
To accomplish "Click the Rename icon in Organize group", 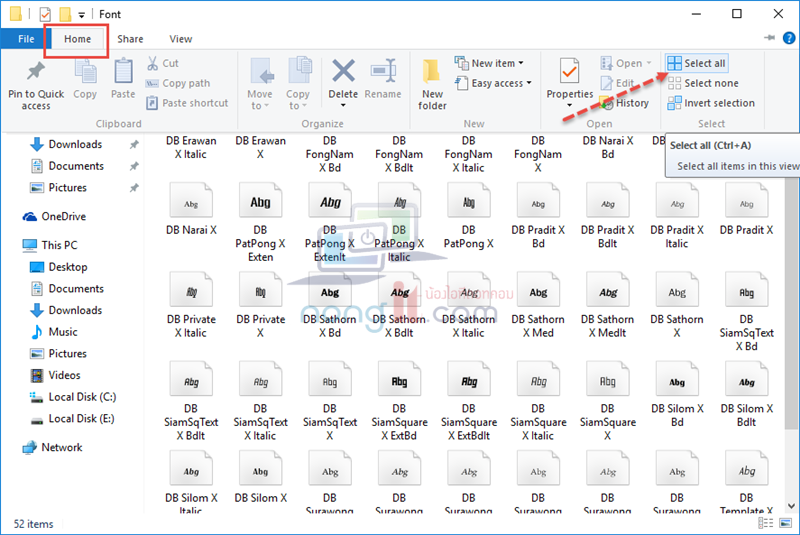I will tap(383, 72).
